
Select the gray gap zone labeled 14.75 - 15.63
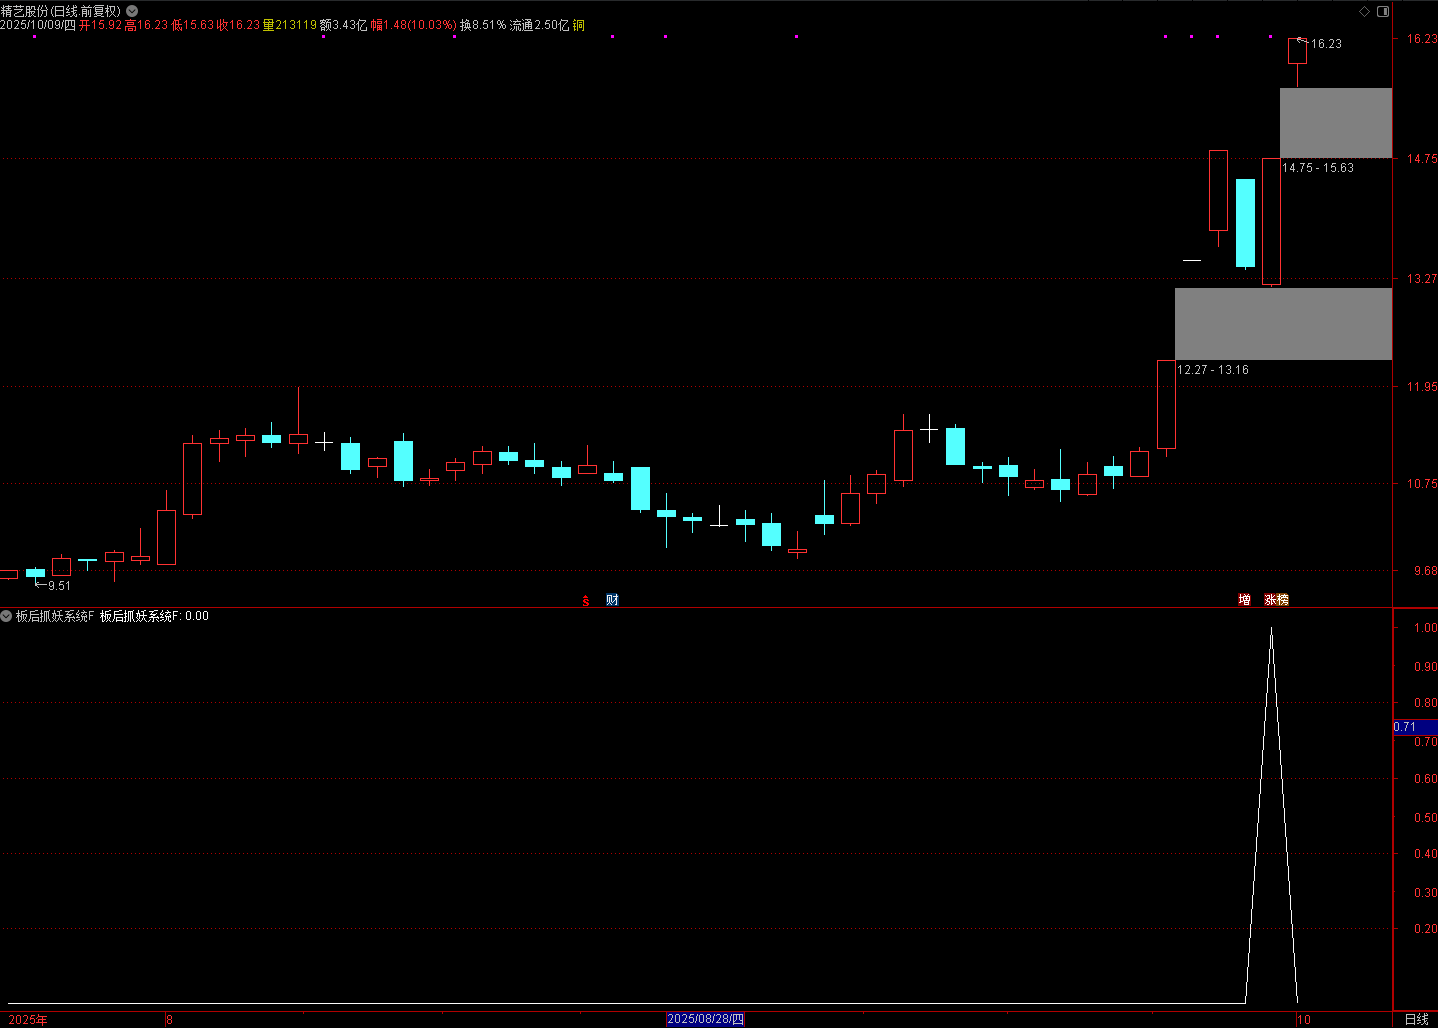coord(1335,123)
